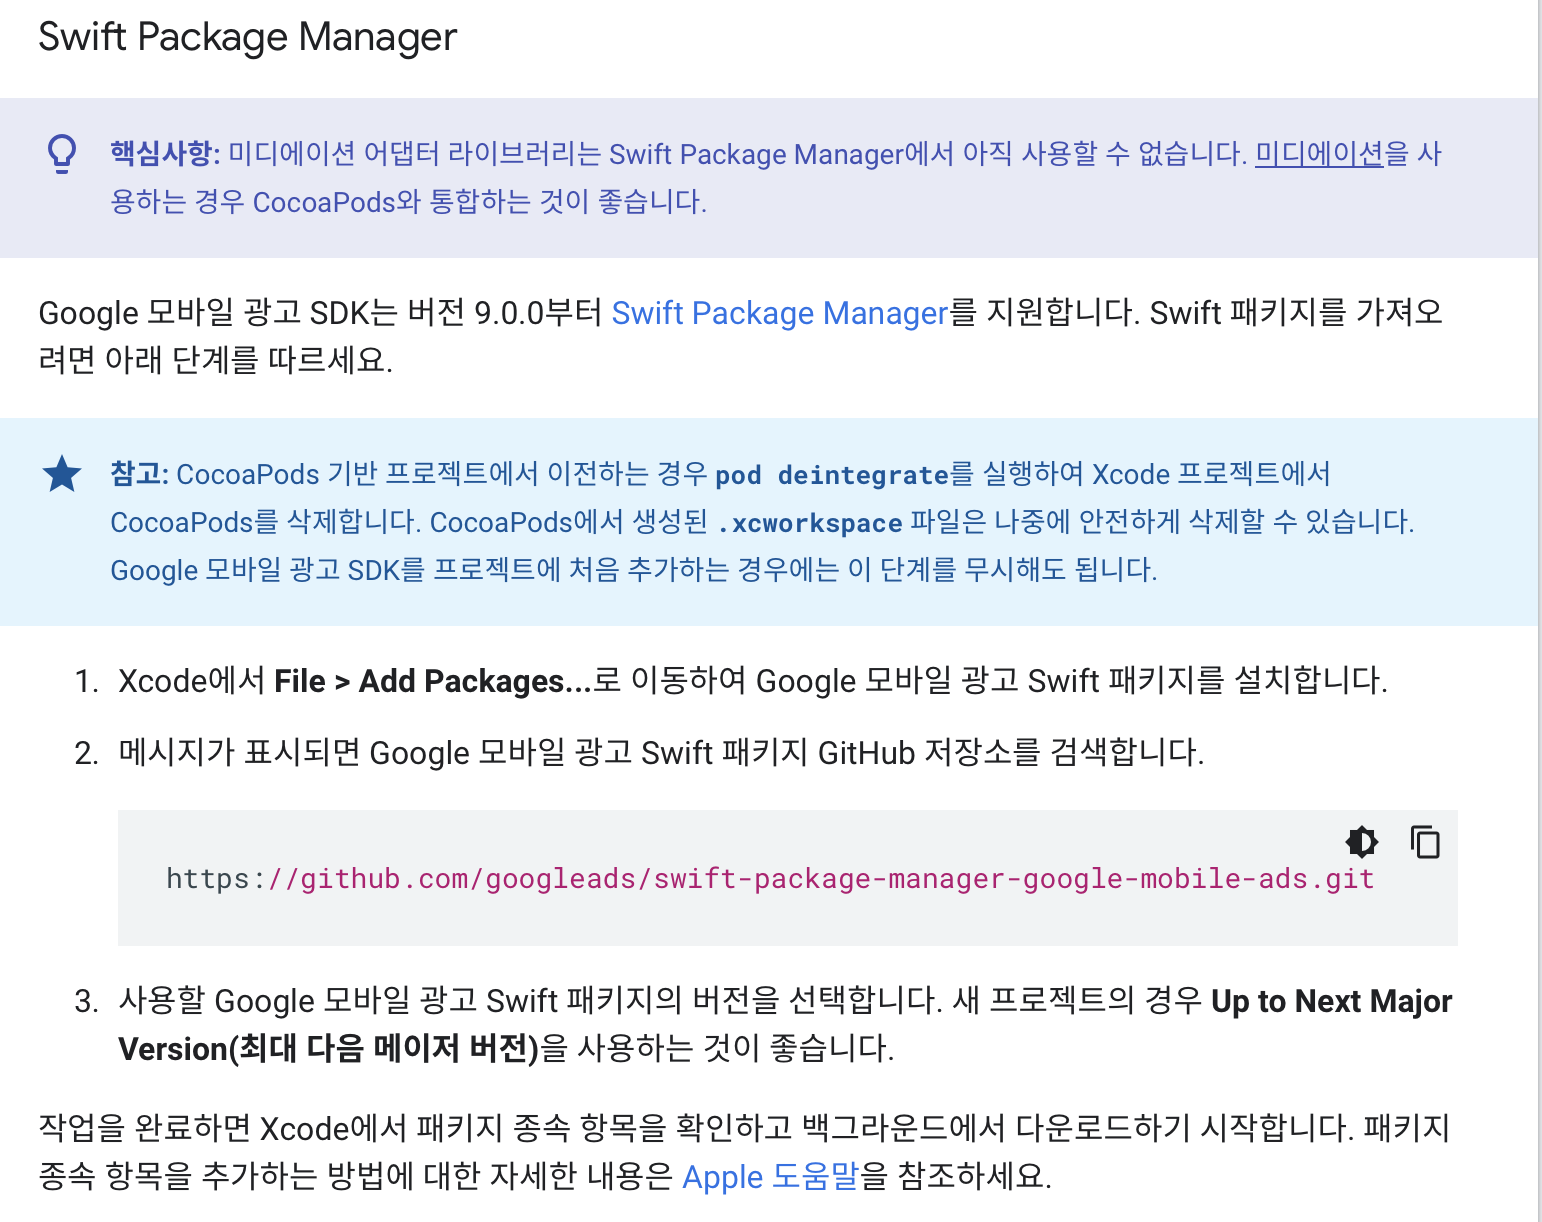
Task: Click step 2 text about GitHub 저장소
Action: [661, 752]
